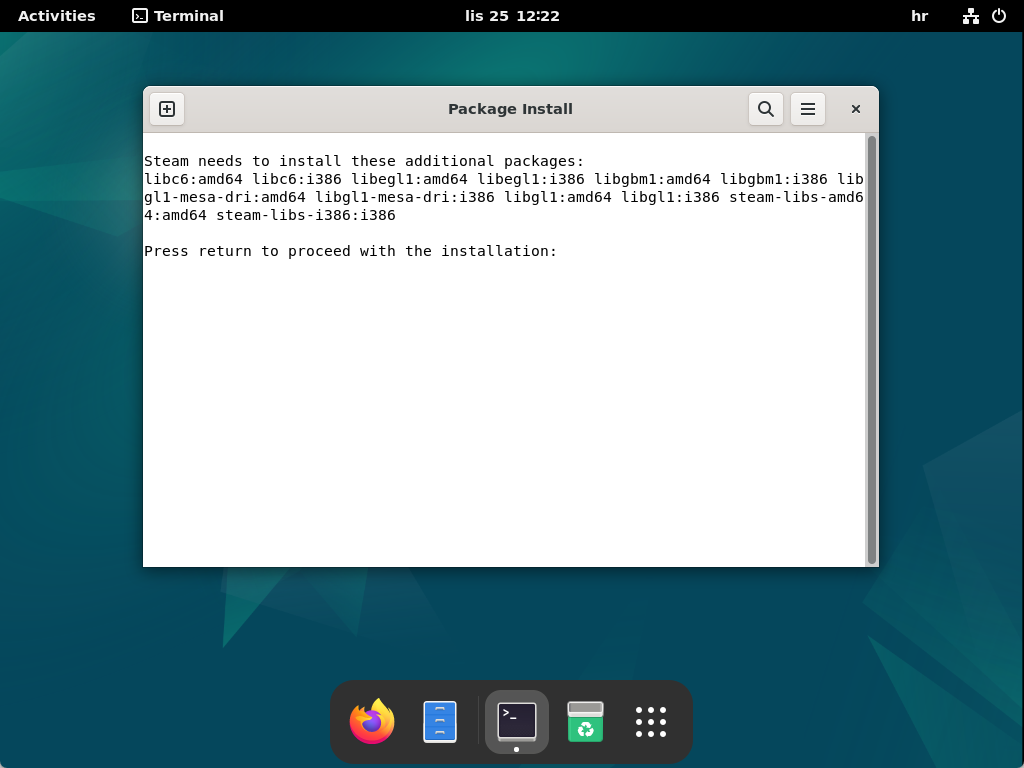Open the Terminal app menu in top bar

[x=176, y=15]
